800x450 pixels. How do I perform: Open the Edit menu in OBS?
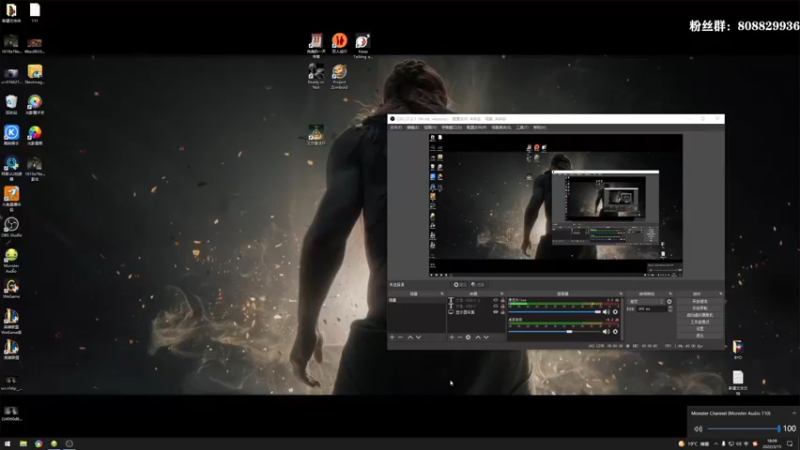(x=413, y=128)
